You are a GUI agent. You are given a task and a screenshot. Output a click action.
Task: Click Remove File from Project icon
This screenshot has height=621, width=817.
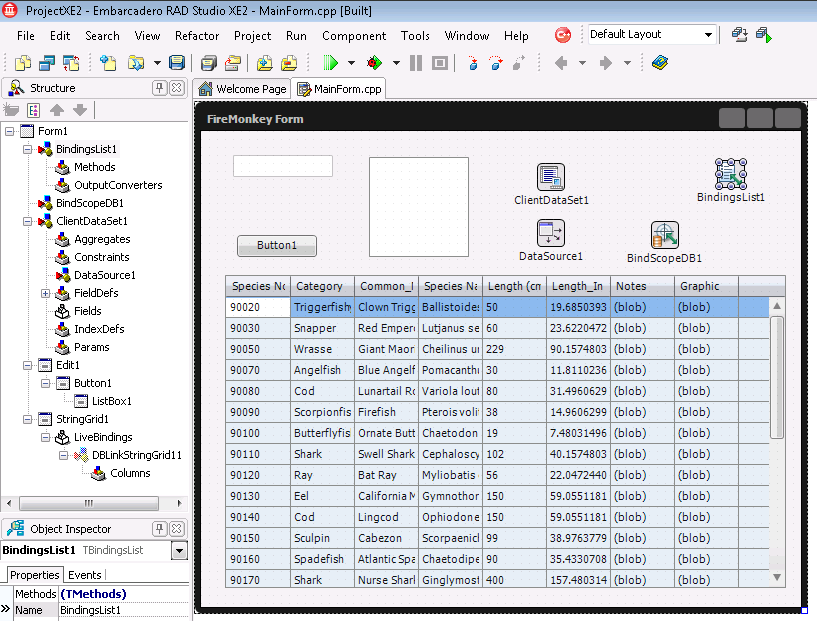[289, 63]
